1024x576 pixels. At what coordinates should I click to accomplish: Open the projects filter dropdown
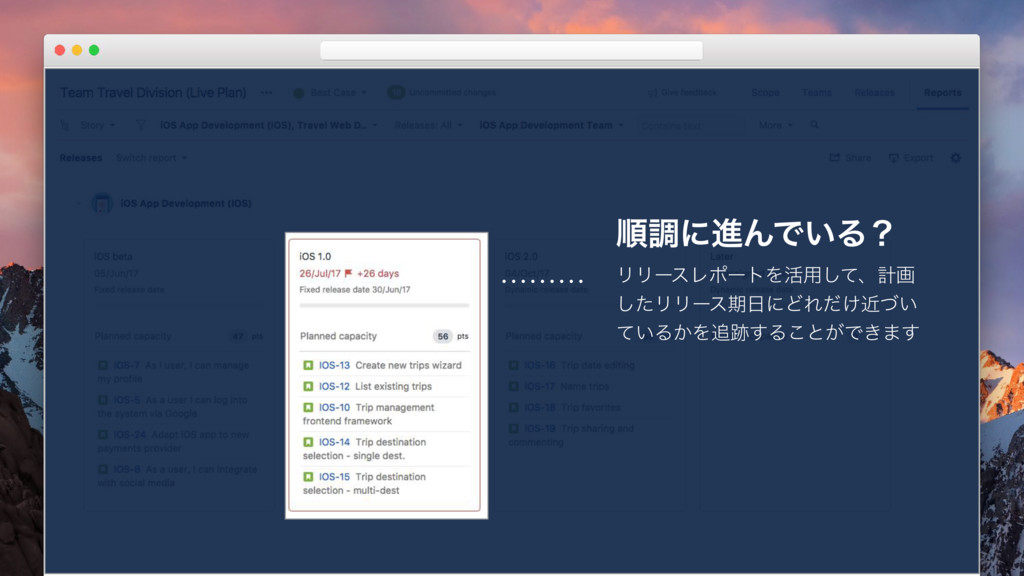[269, 125]
